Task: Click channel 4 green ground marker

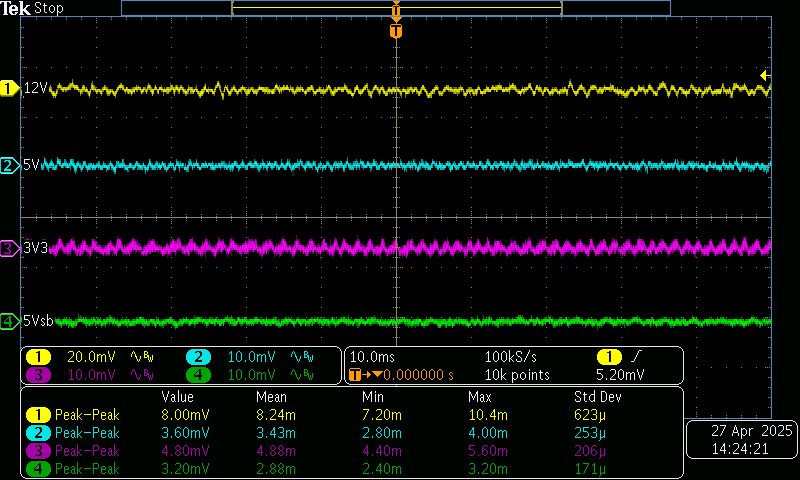Action: (x=9, y=321)
